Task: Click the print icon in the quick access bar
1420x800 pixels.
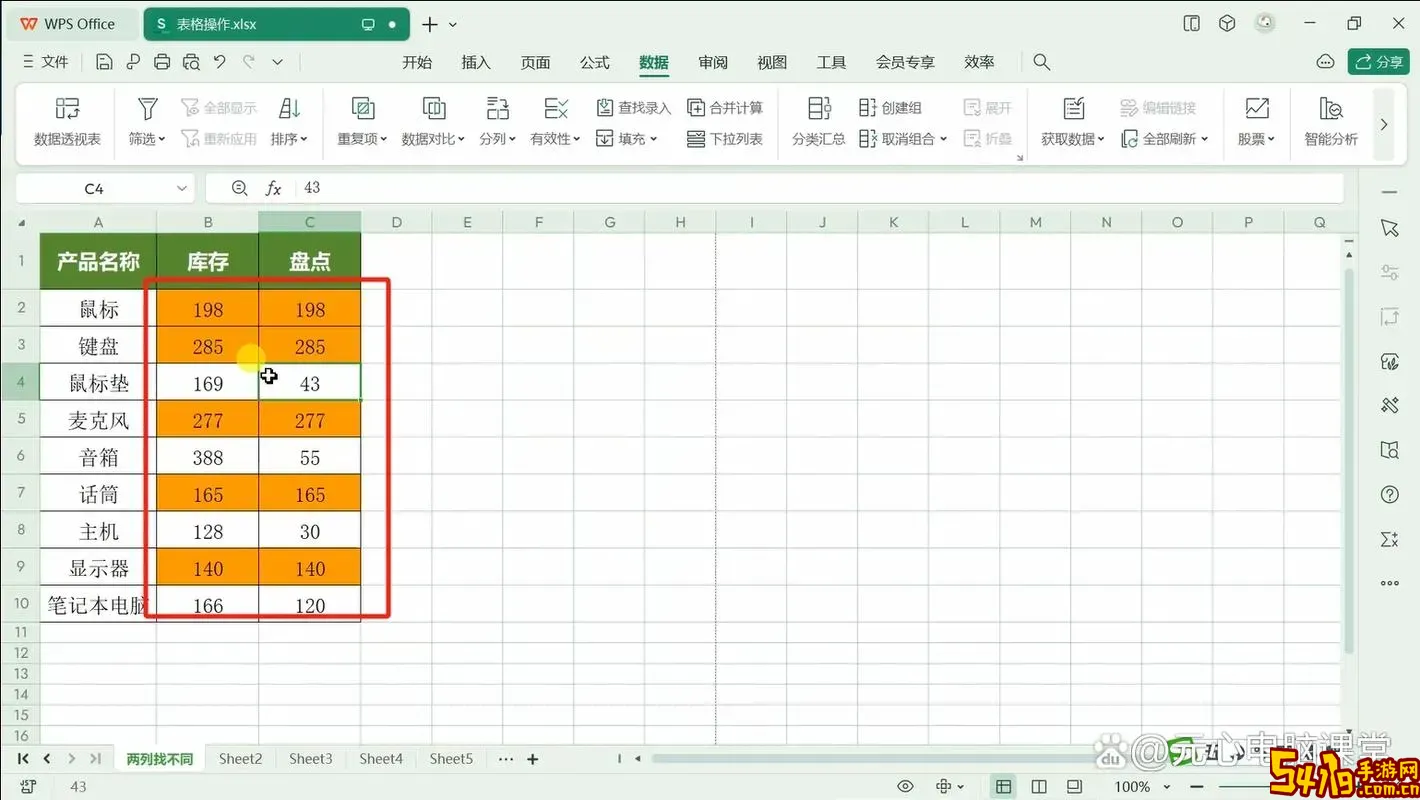Action: (x=162, y=62)
